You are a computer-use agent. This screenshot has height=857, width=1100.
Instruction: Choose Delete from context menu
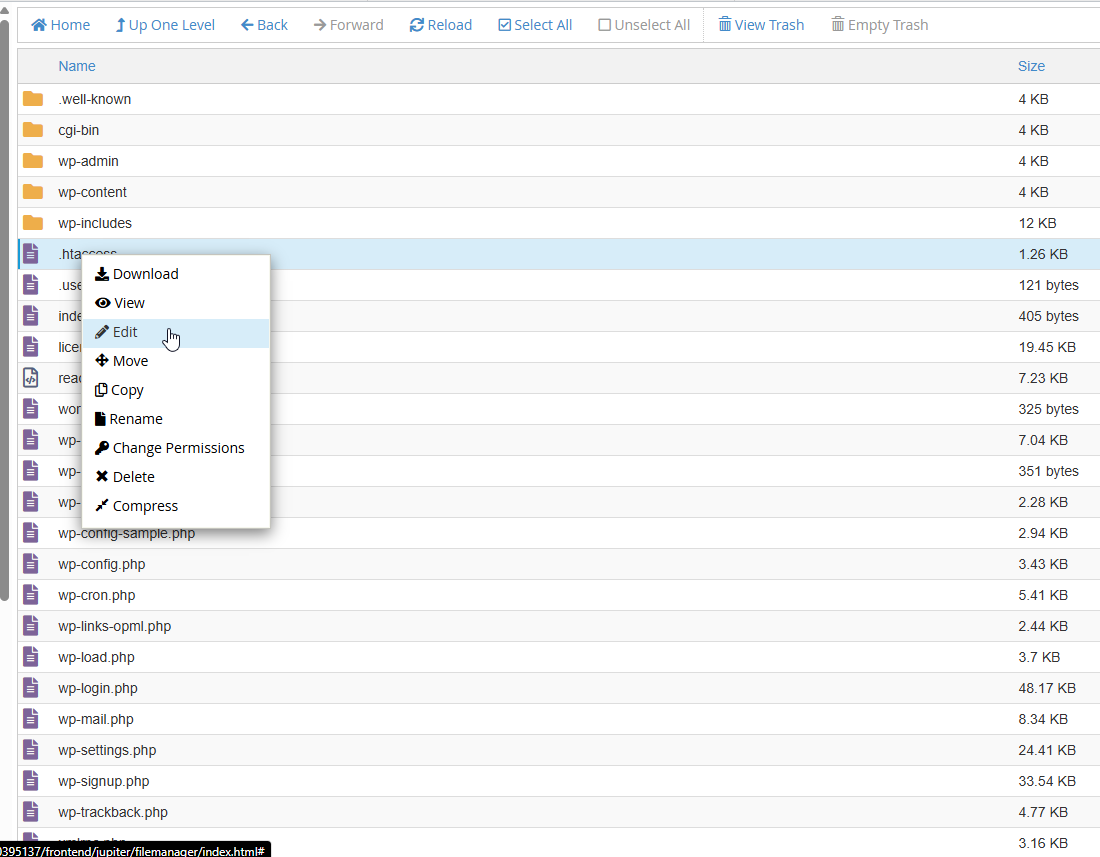[176, 477]
